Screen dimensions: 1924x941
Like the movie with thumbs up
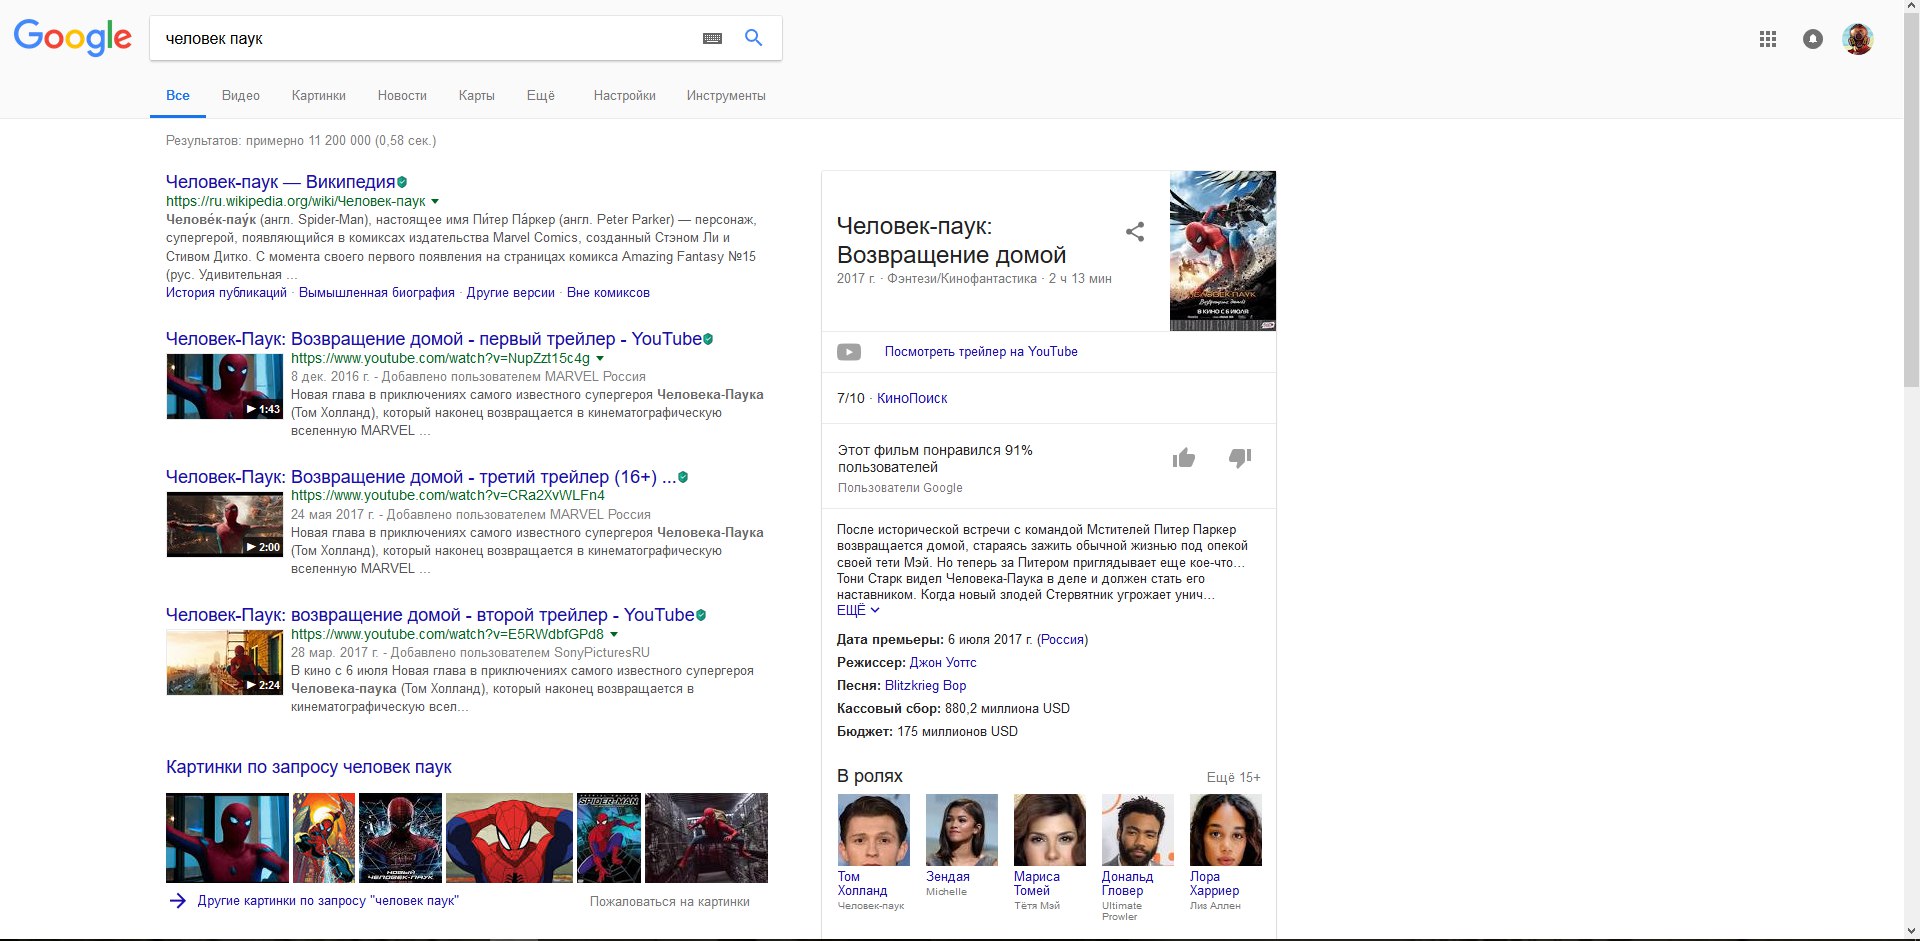point(1184,458)
